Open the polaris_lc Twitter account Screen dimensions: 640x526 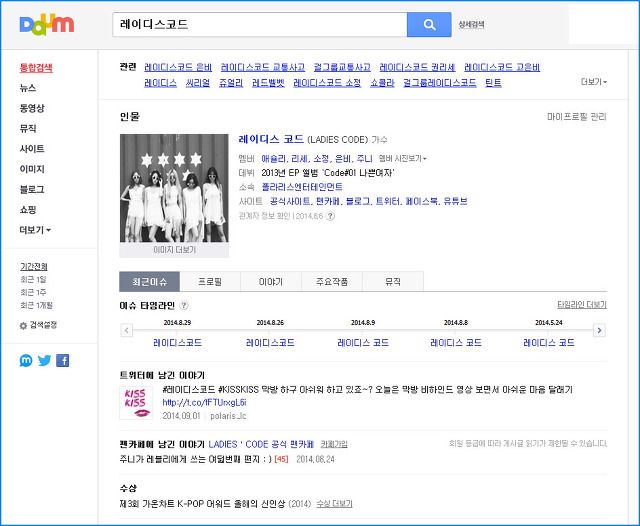(x=228, y=416)
